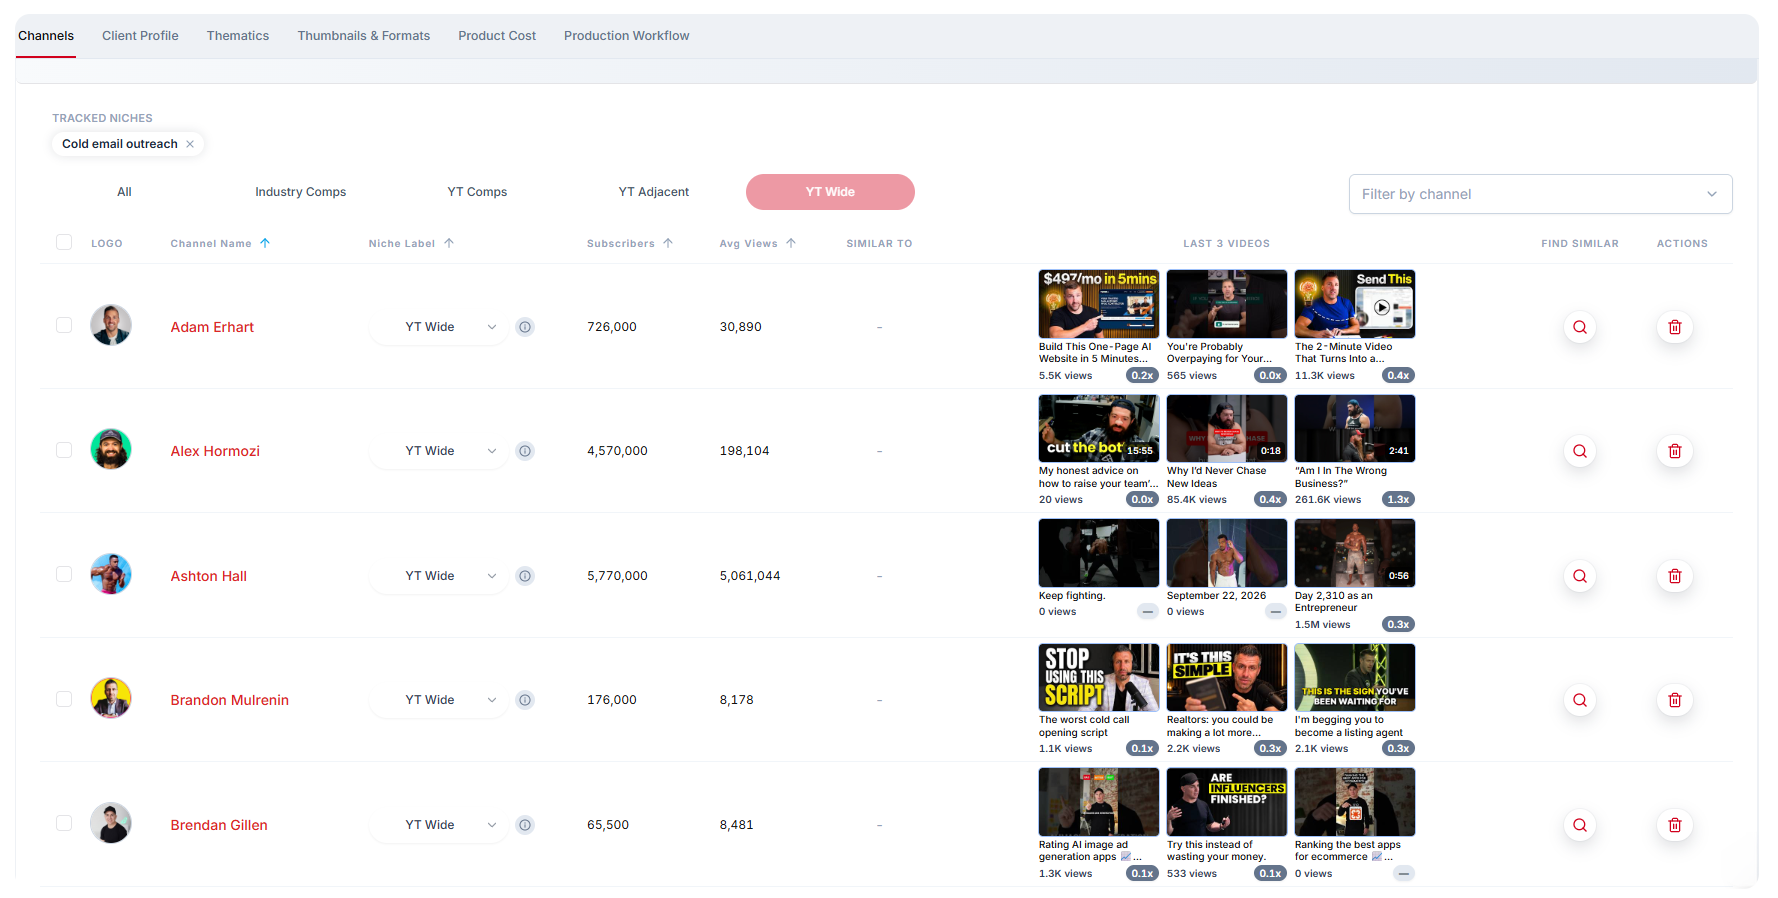
Task: Sort table by Avg Views column
Action: click(x=758, y=243)
